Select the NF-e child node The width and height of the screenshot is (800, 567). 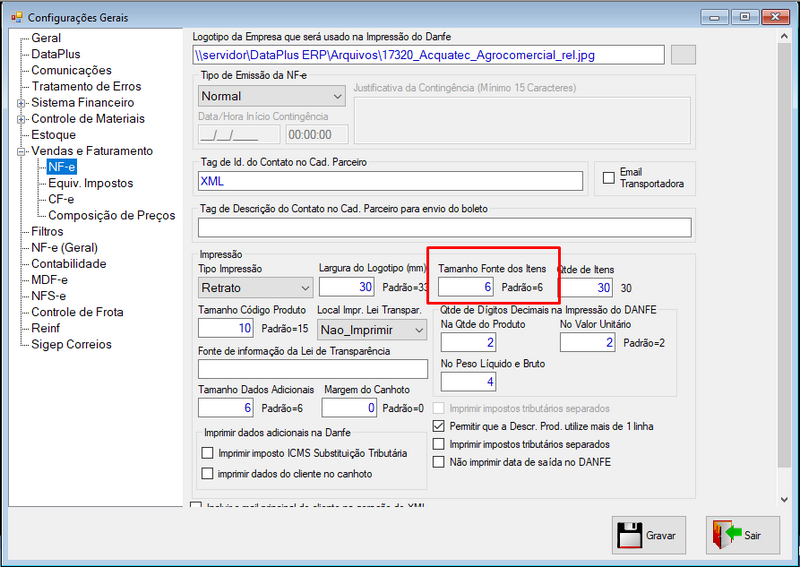point(61,167)
